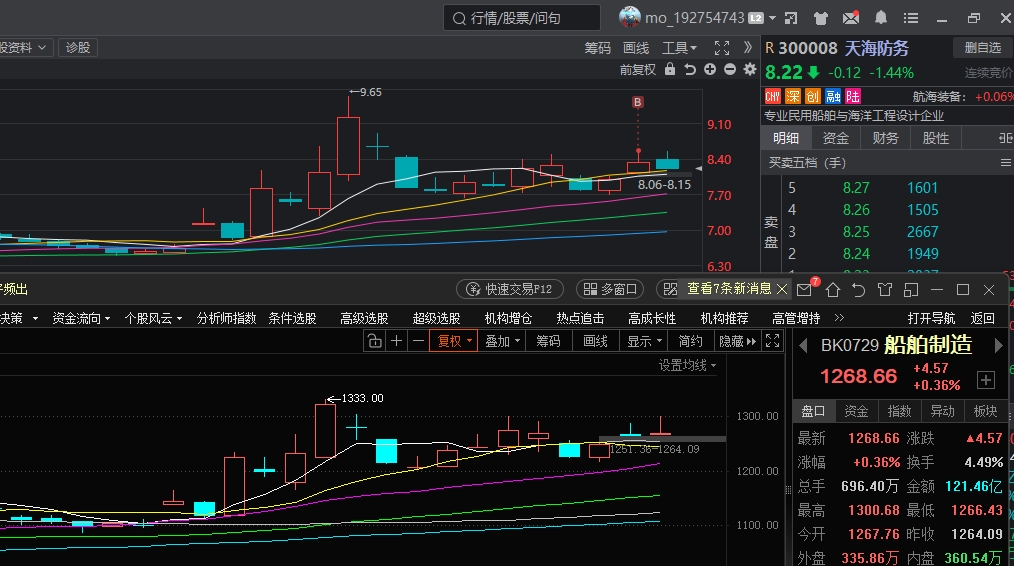Switch to the 股性 tab
The image size is (1014, 566).
click(936, 138)
